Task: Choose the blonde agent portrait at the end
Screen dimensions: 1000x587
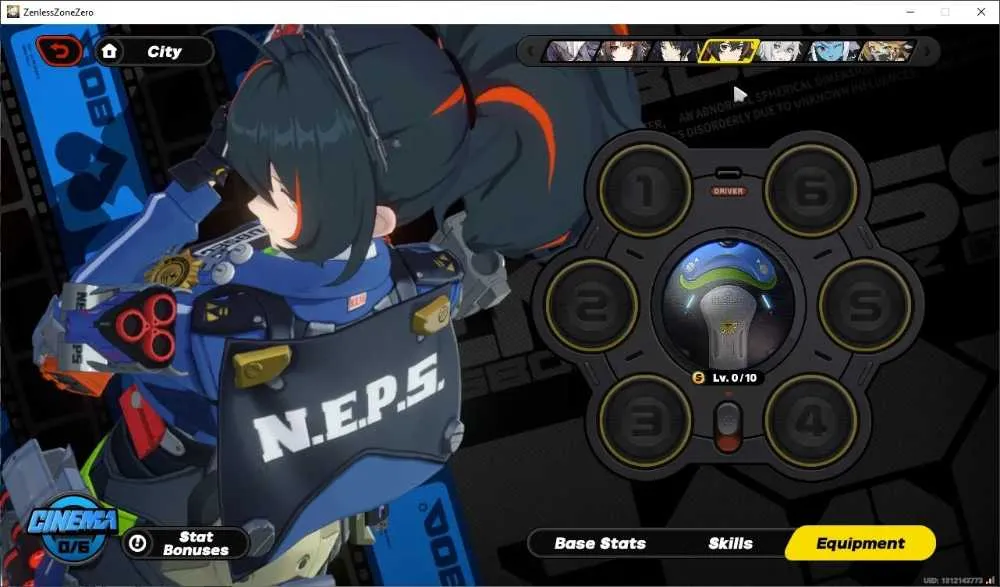Action: point(886,51)
